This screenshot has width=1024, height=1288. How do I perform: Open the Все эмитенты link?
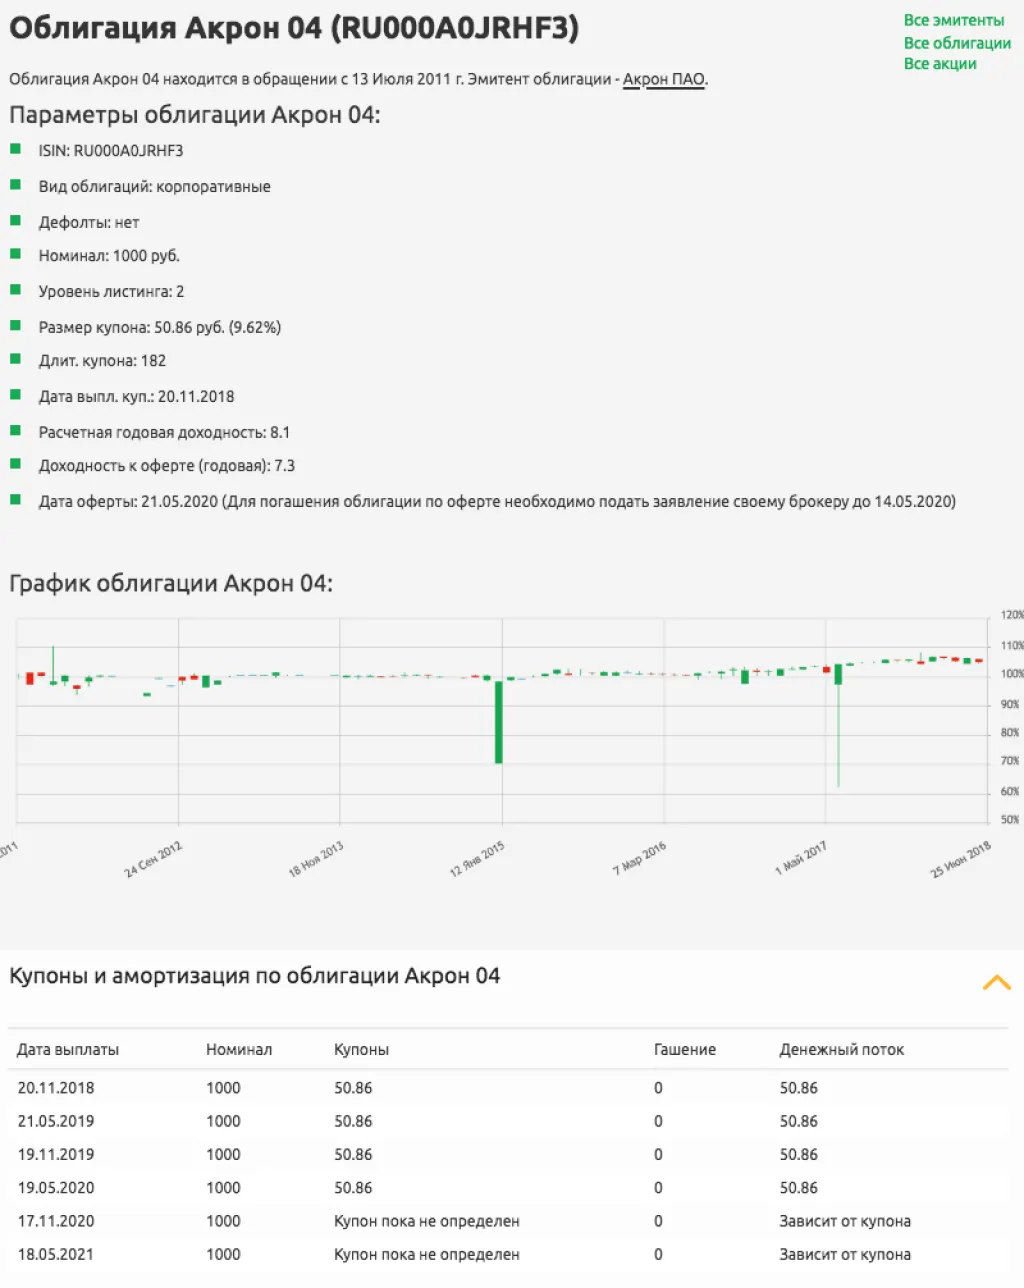tap(953, 20)
